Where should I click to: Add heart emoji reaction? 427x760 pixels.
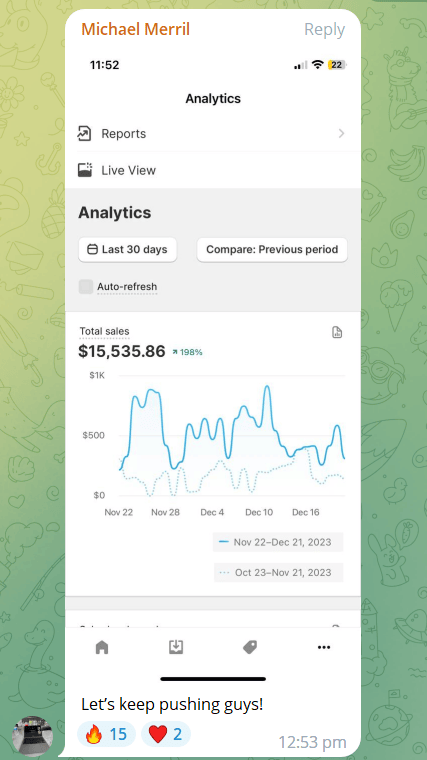tap(166, 734)
